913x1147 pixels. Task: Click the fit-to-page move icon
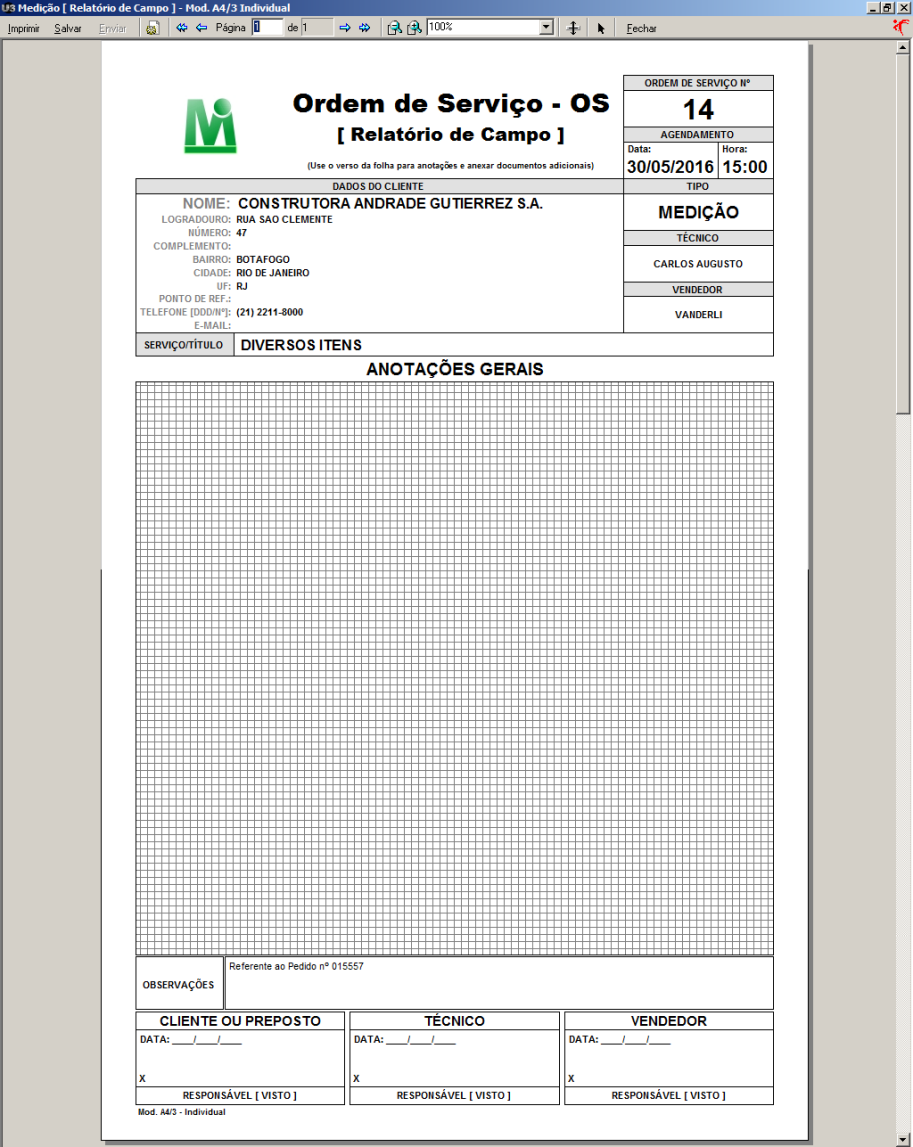[573, 28]
